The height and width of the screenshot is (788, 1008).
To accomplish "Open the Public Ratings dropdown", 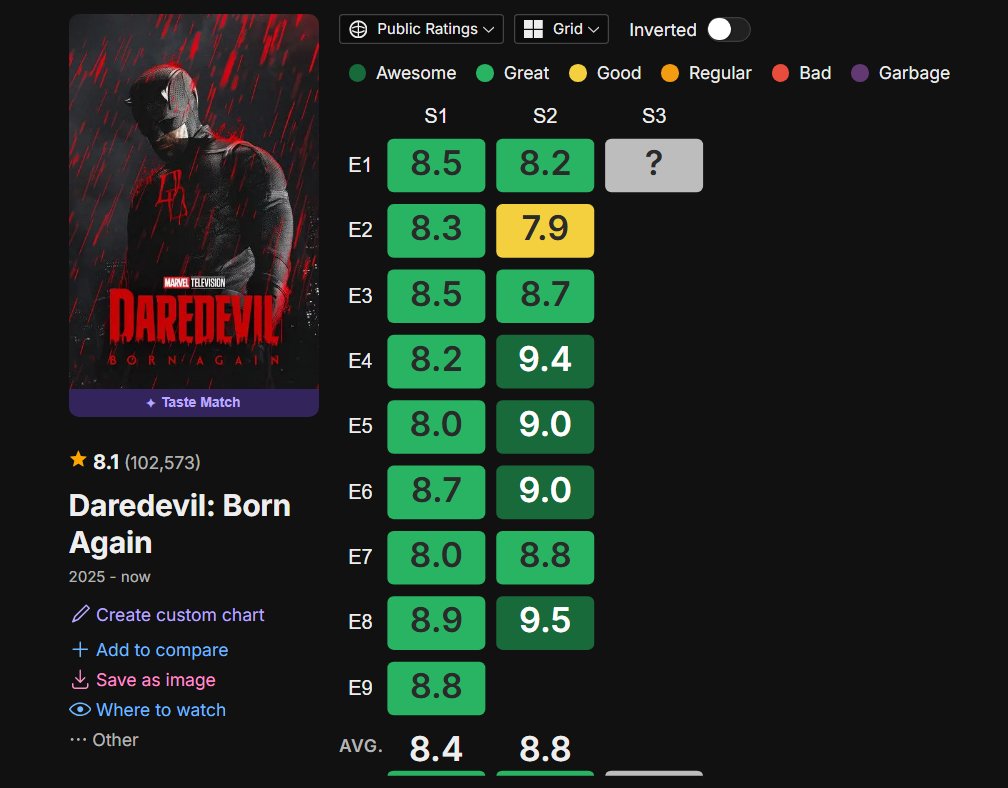I will pos(421,29).
